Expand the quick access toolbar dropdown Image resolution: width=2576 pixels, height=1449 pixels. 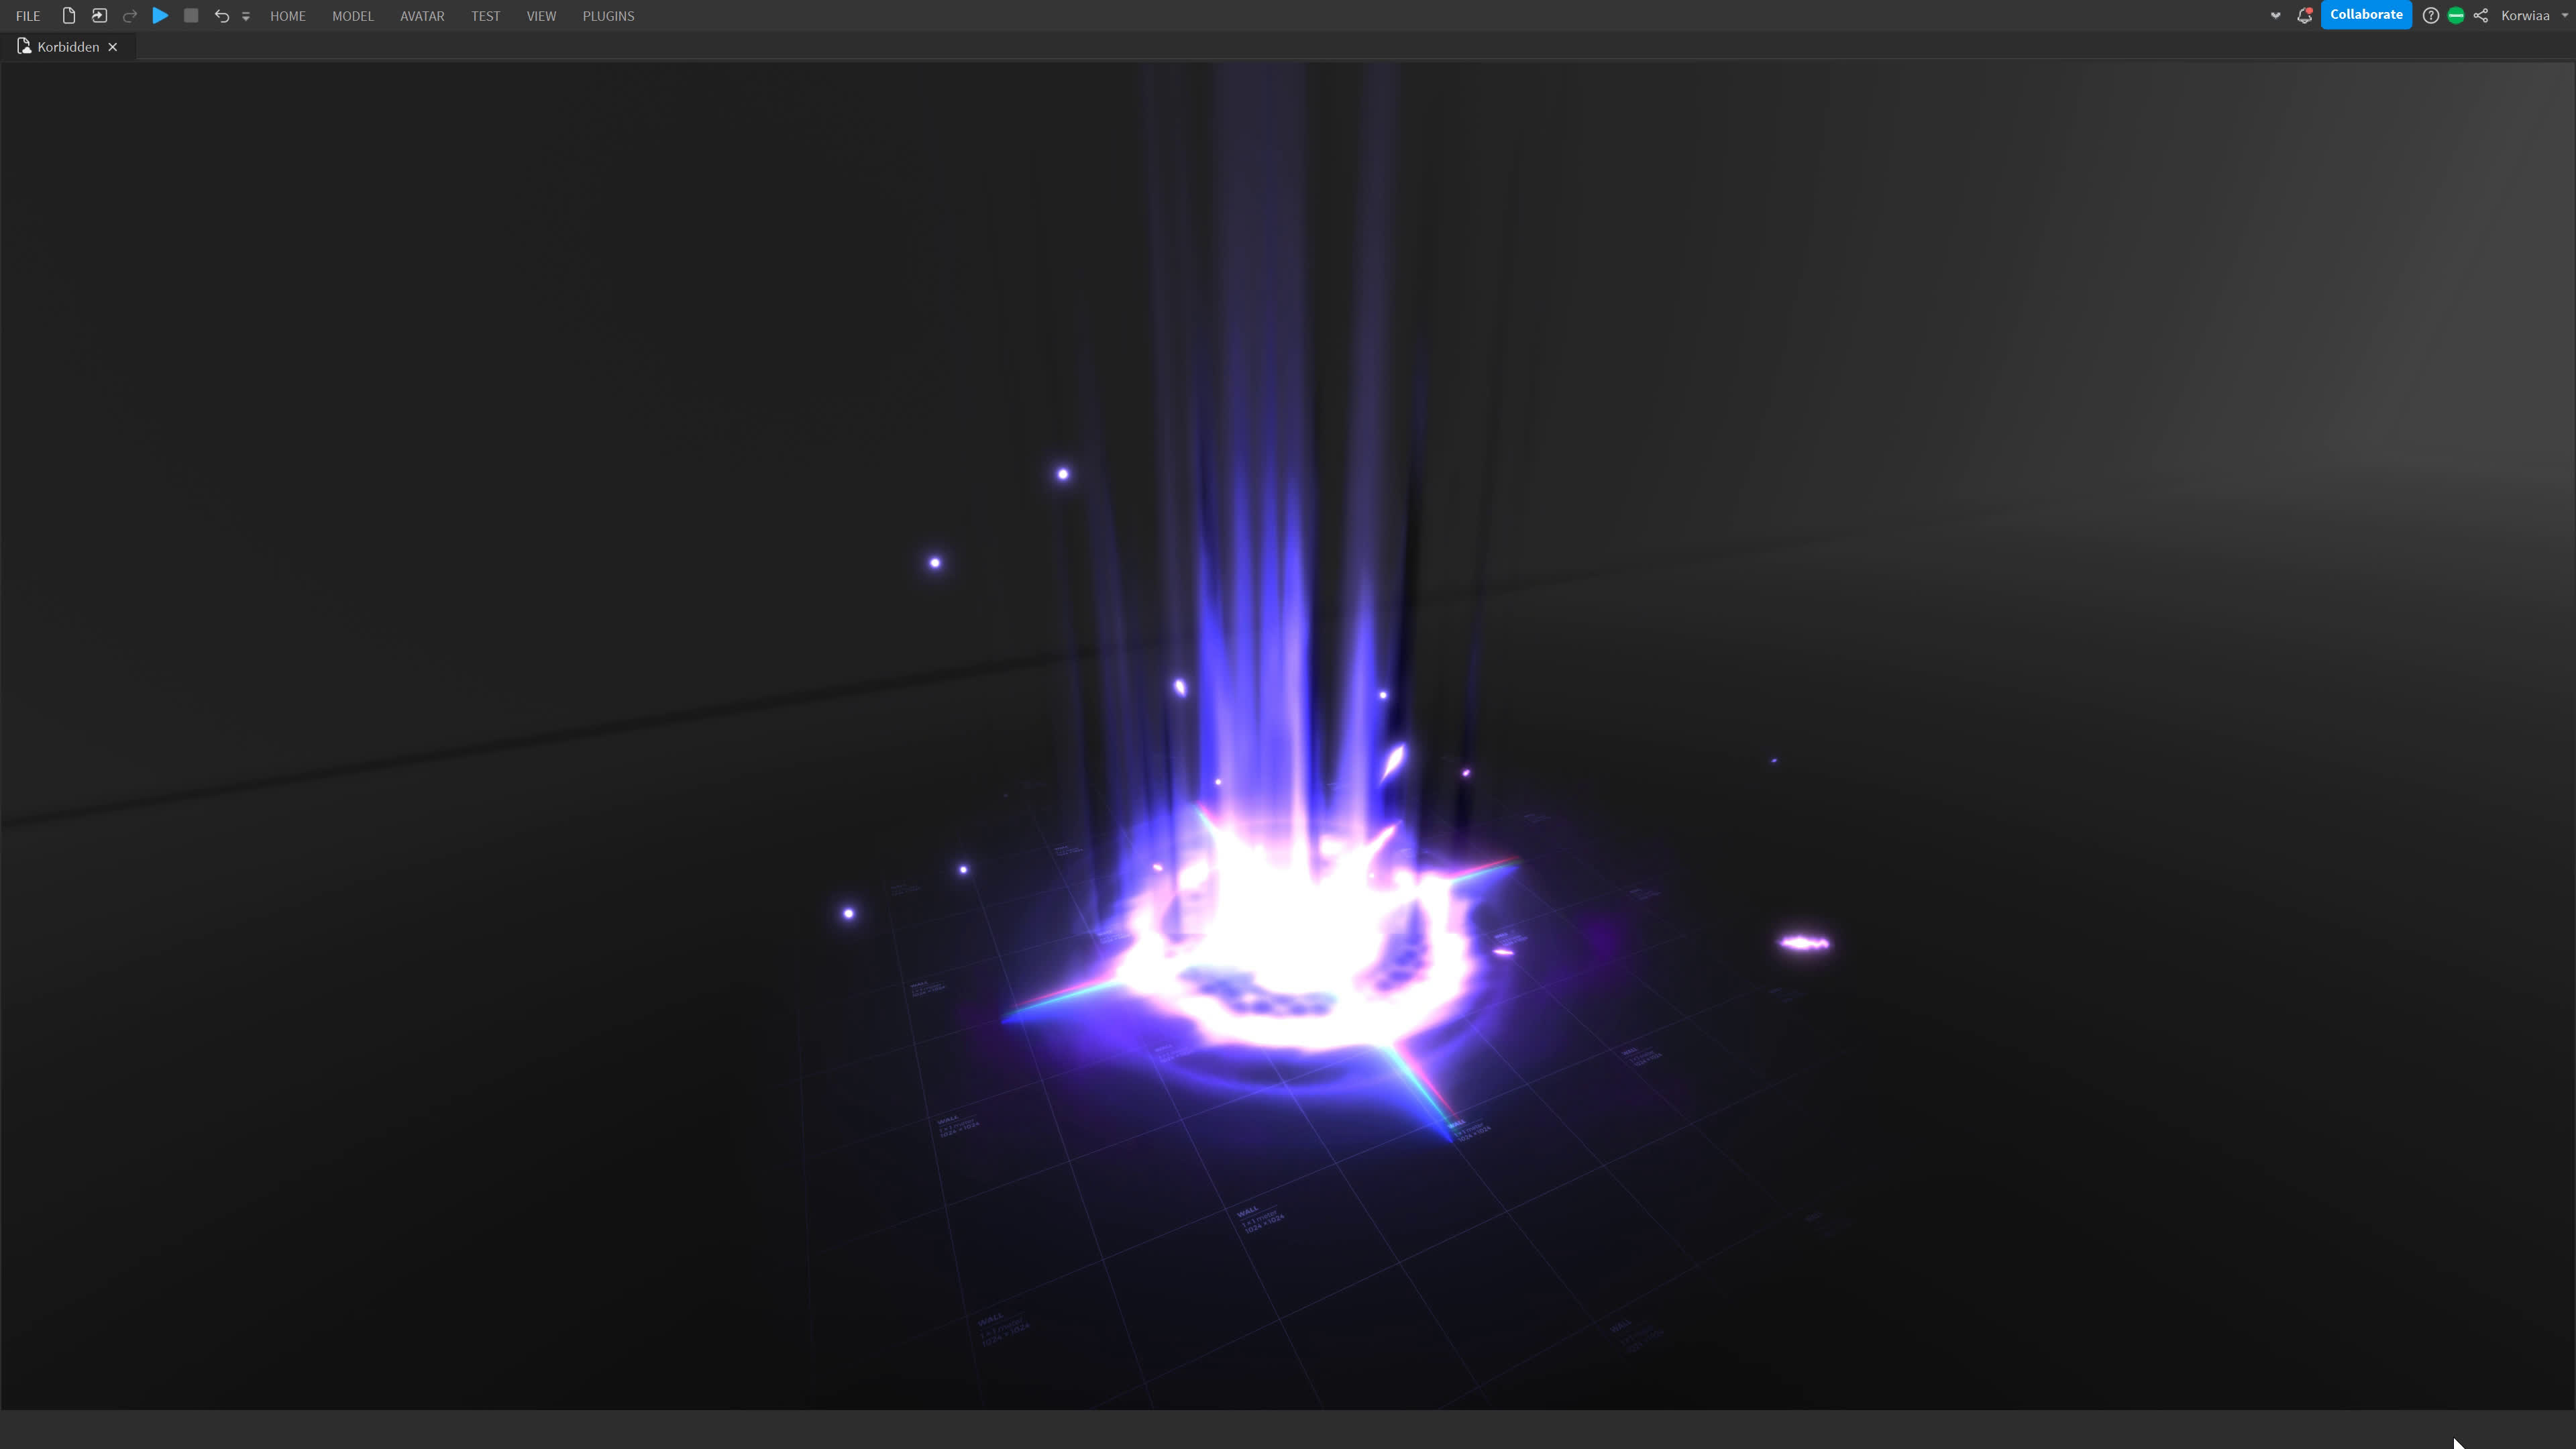click(x=246, y=16)
